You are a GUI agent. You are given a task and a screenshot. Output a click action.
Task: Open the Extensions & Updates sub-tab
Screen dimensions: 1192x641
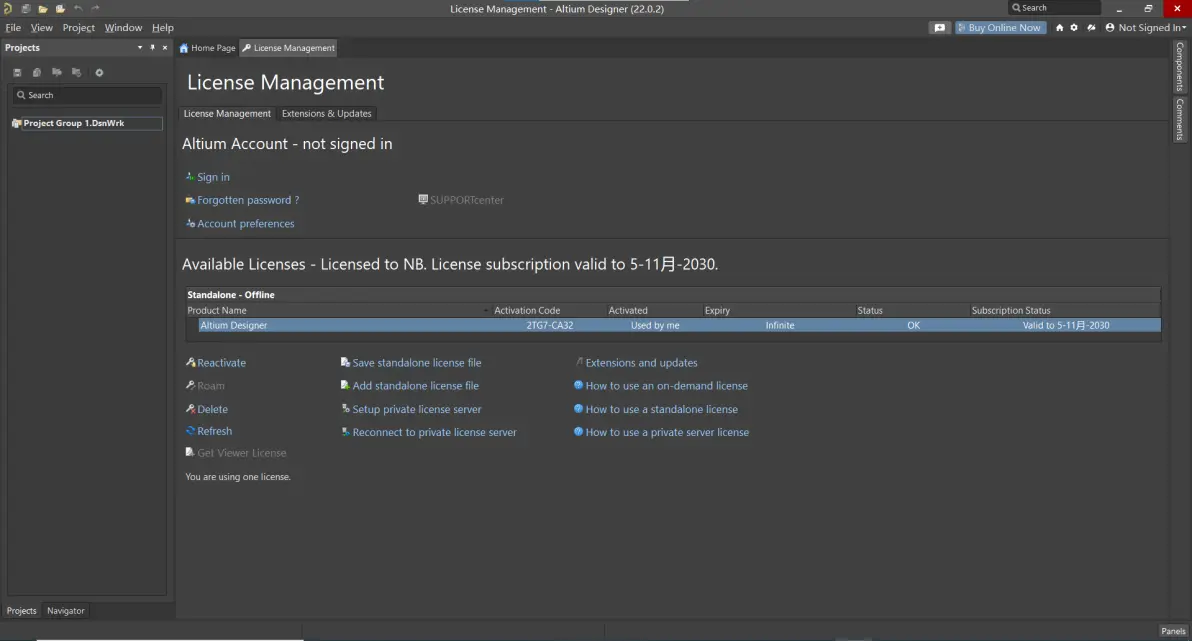point(327,113)
